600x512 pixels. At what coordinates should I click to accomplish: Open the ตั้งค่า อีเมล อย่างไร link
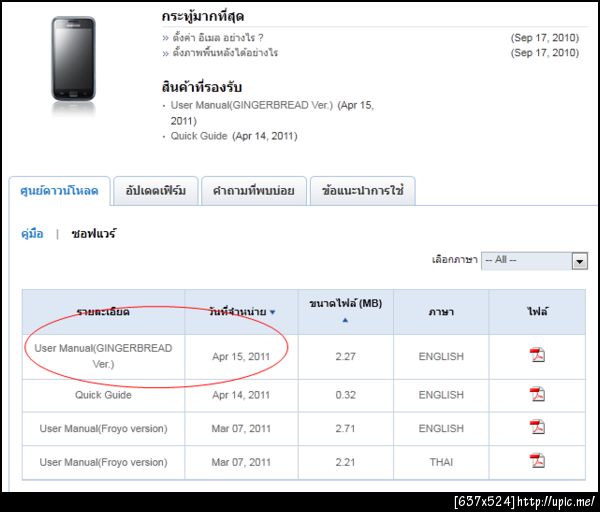pyautogui.click(x=218, y=38)
